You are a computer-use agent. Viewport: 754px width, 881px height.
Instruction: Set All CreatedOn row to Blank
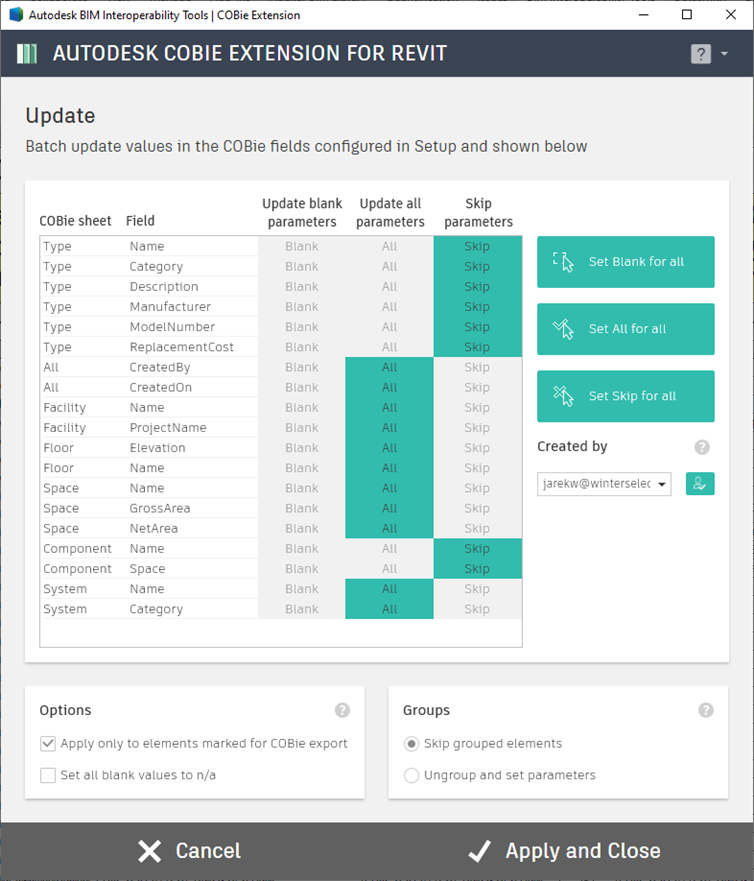point(302,388)
